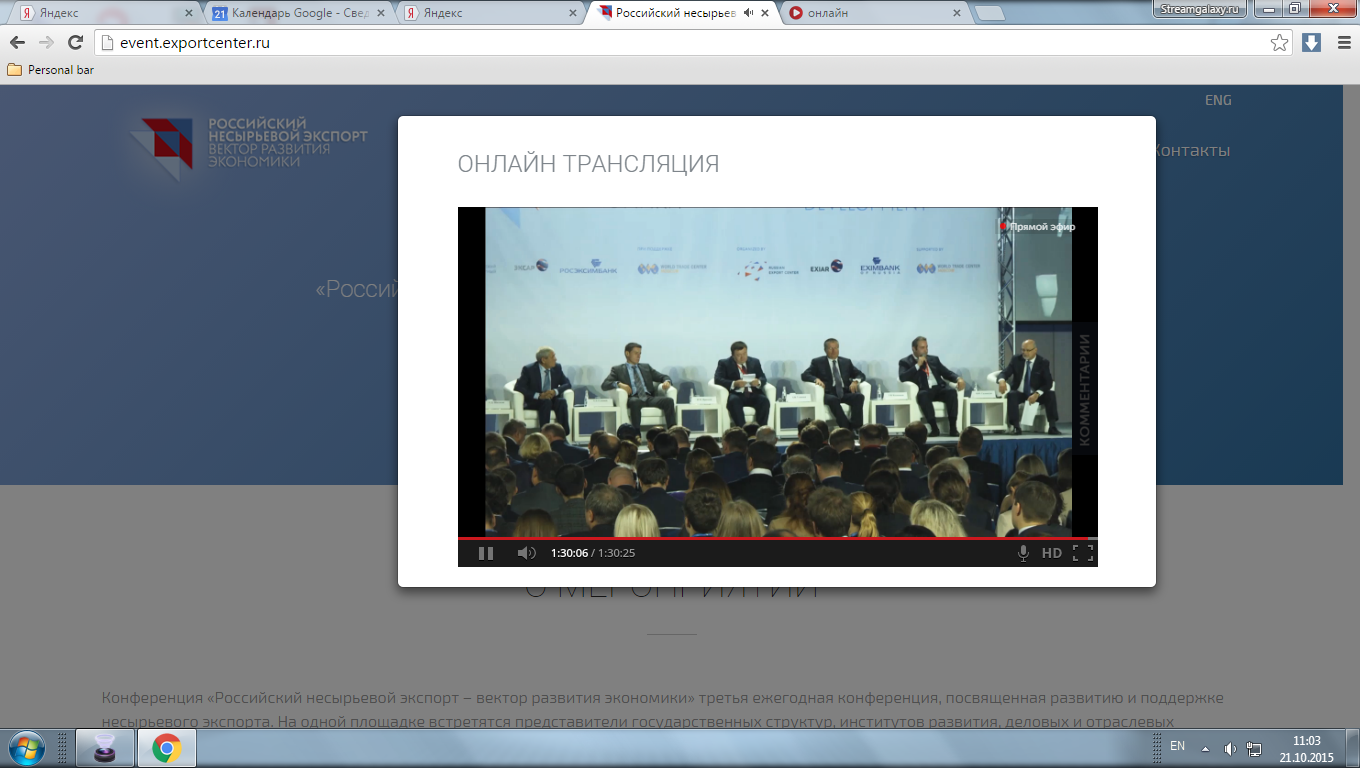The image size is (1360, 768).
Task: Click the ОНЛАЙН ТРАНСЛЯЦИЯ heading
Action: (588, 164)
